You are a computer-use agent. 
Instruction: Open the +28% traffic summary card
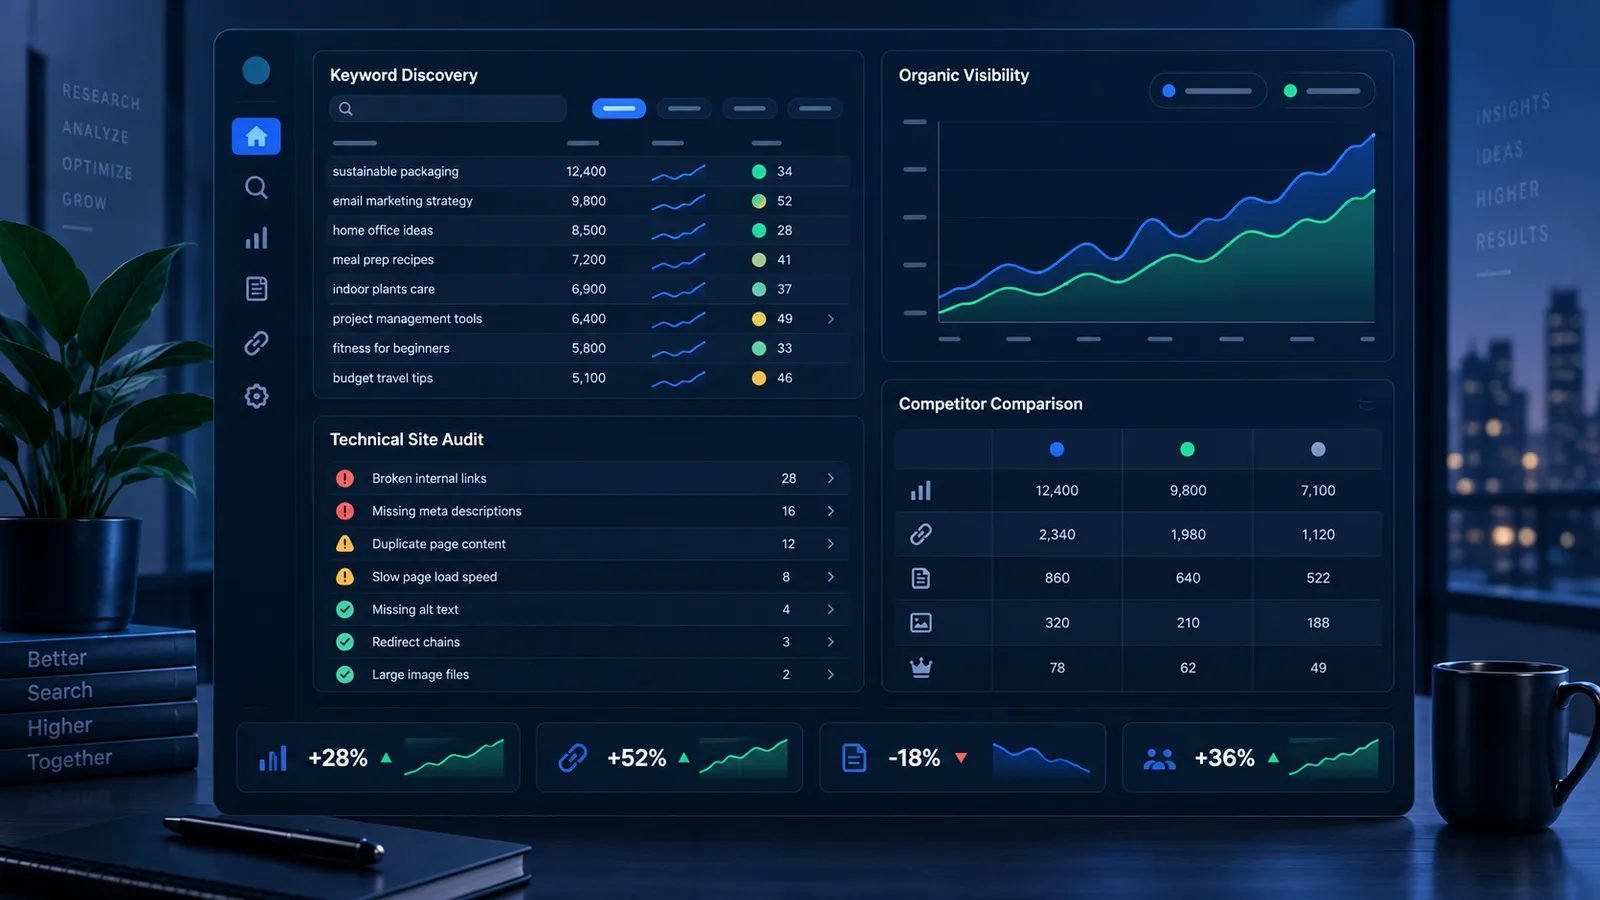click(x=378, y=758)
